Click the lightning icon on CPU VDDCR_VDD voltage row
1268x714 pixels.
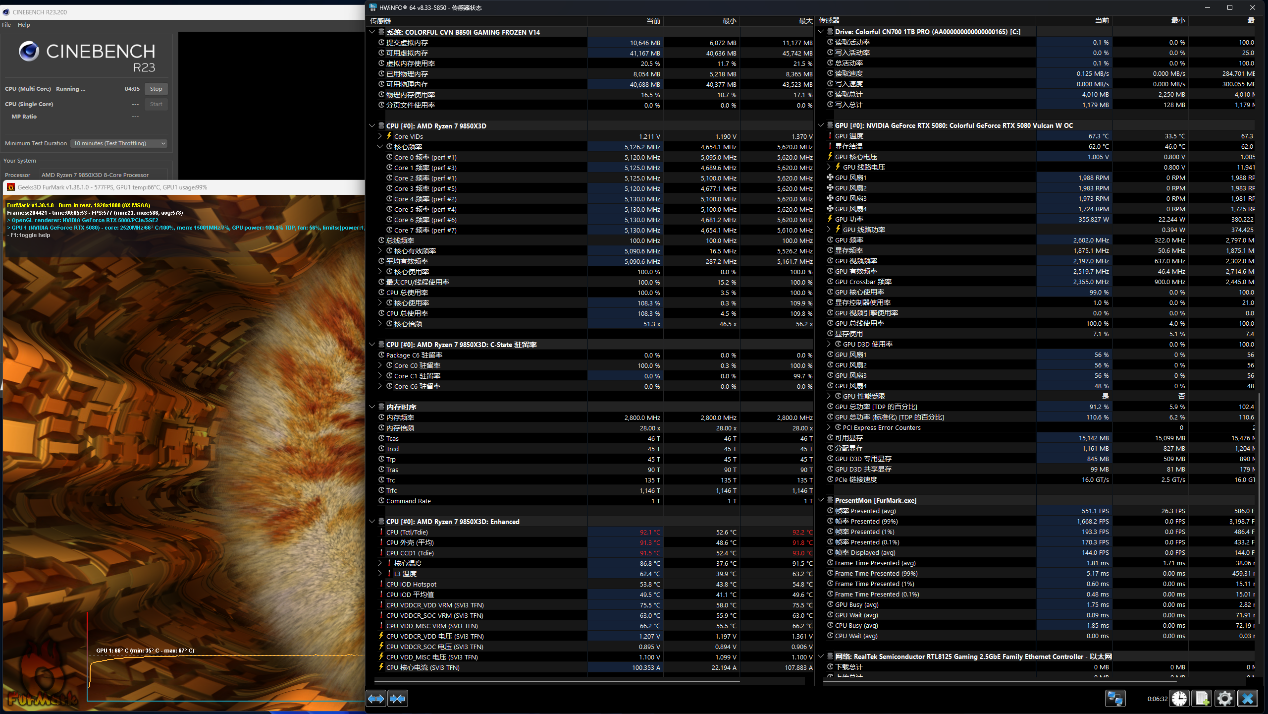click(381, 636)
